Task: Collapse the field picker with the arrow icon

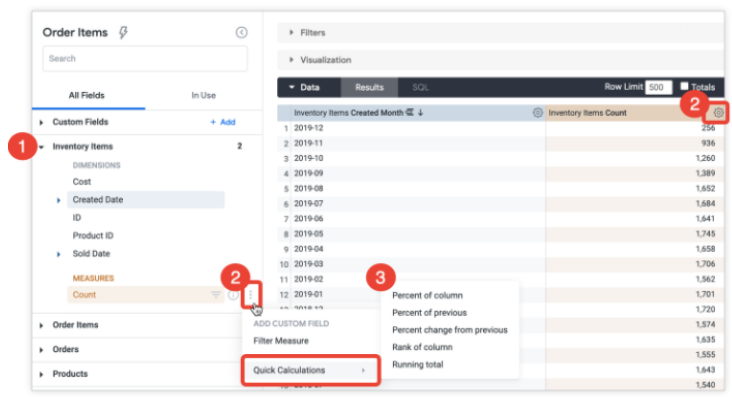Action: tap(241, 32)
